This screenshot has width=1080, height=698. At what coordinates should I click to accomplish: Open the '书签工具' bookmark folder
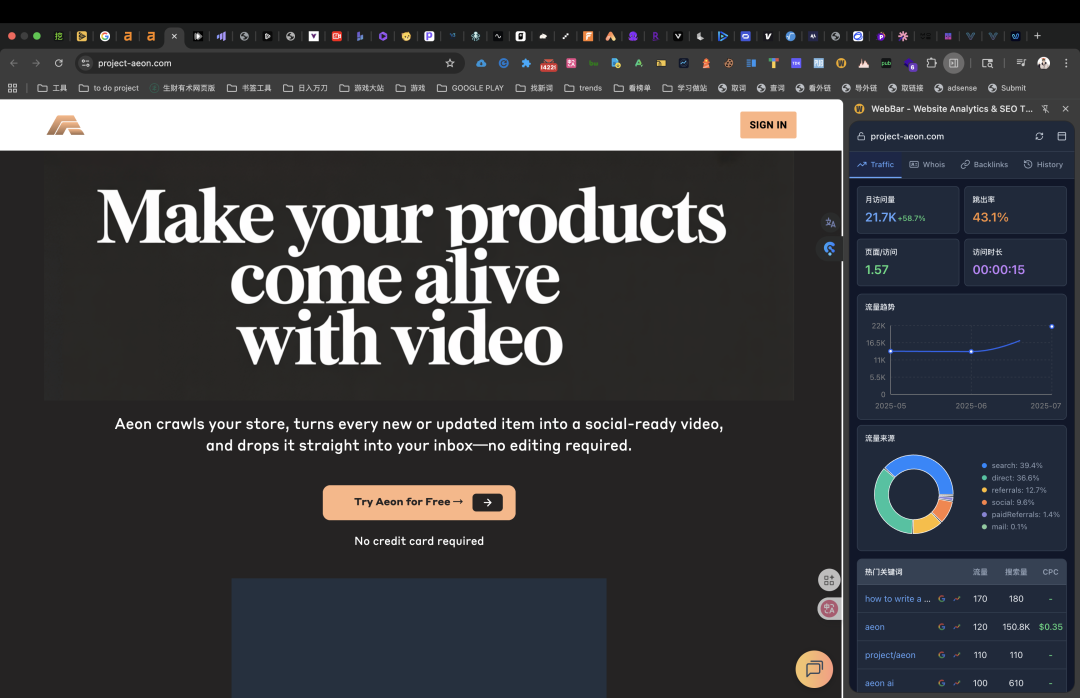249,88
